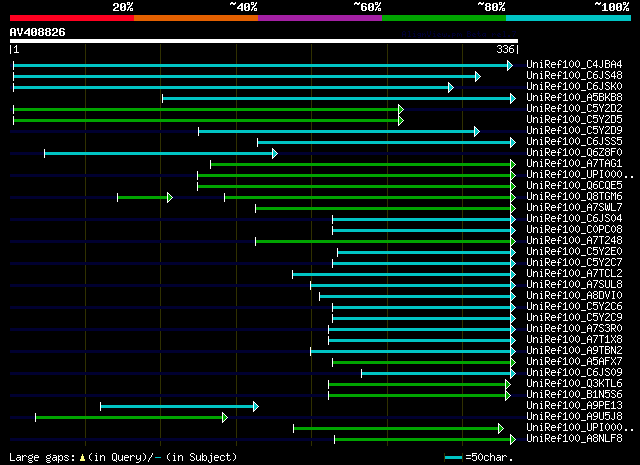Select the UniRef100_C5Y2C7 label
640x465 pixels.
pyautogui.click(x=574, y=263)
